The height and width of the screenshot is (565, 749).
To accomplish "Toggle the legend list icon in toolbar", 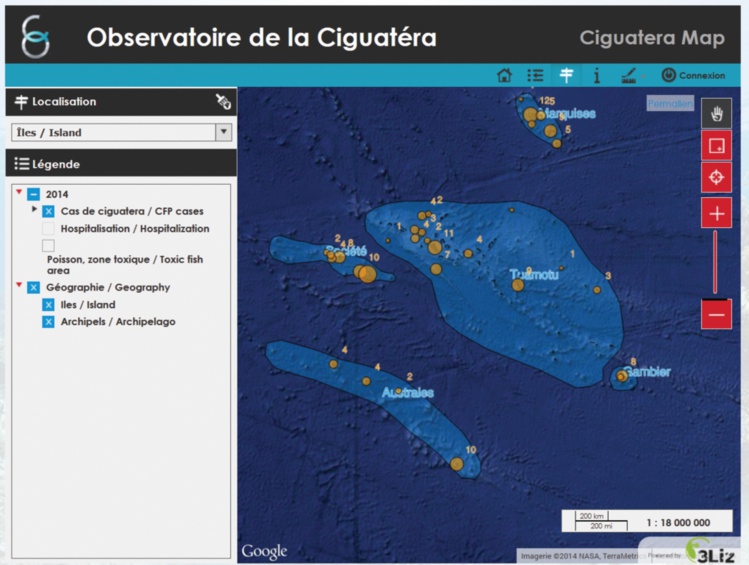I will (x=535, y=75).
